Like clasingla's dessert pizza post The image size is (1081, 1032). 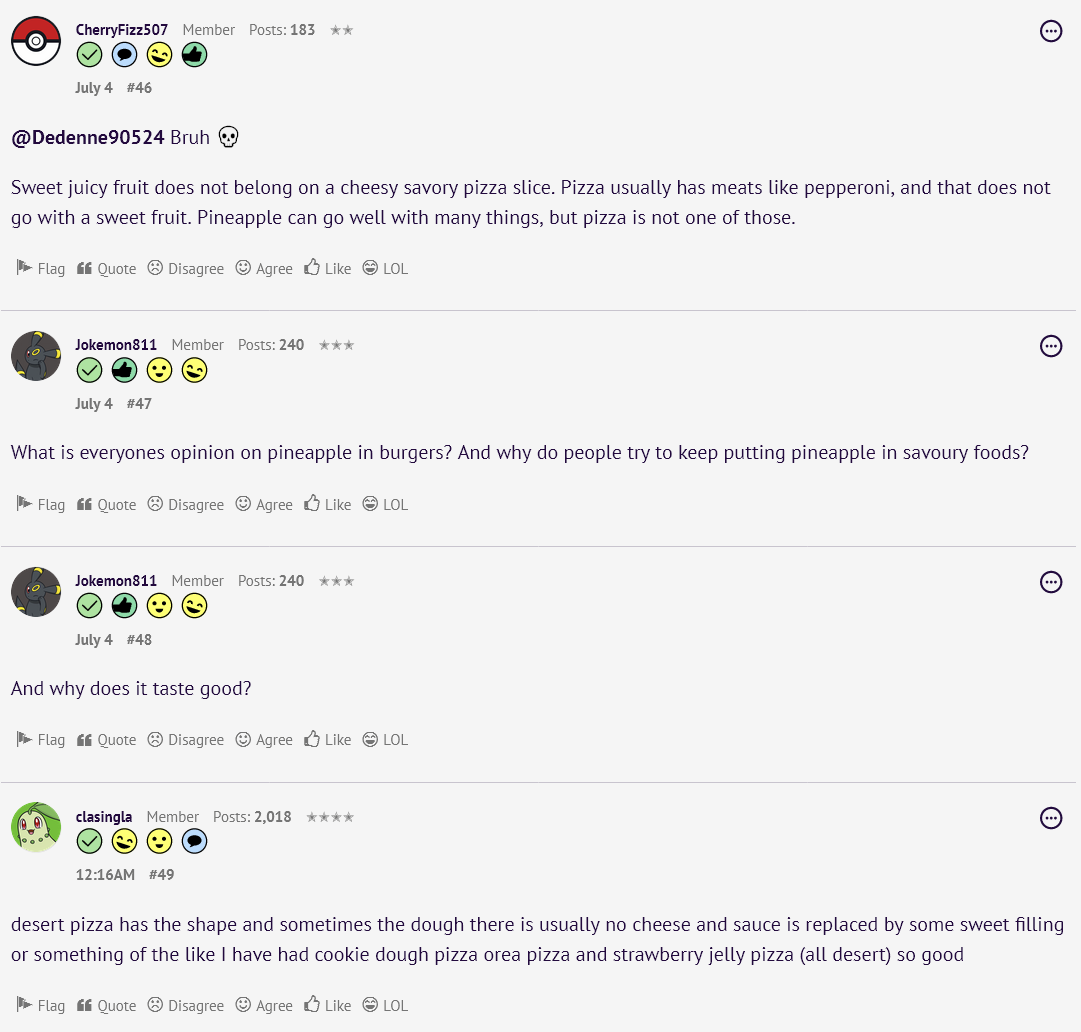[x=328, y=1005]
